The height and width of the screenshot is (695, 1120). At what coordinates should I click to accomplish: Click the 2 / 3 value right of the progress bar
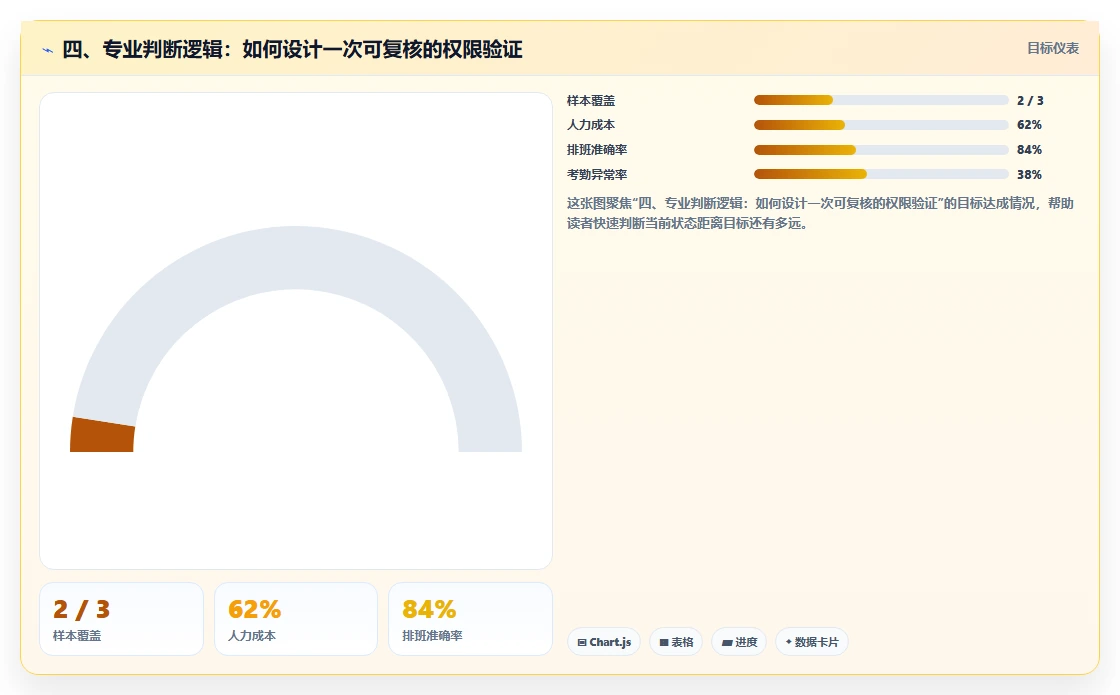tap(1030, 101)
